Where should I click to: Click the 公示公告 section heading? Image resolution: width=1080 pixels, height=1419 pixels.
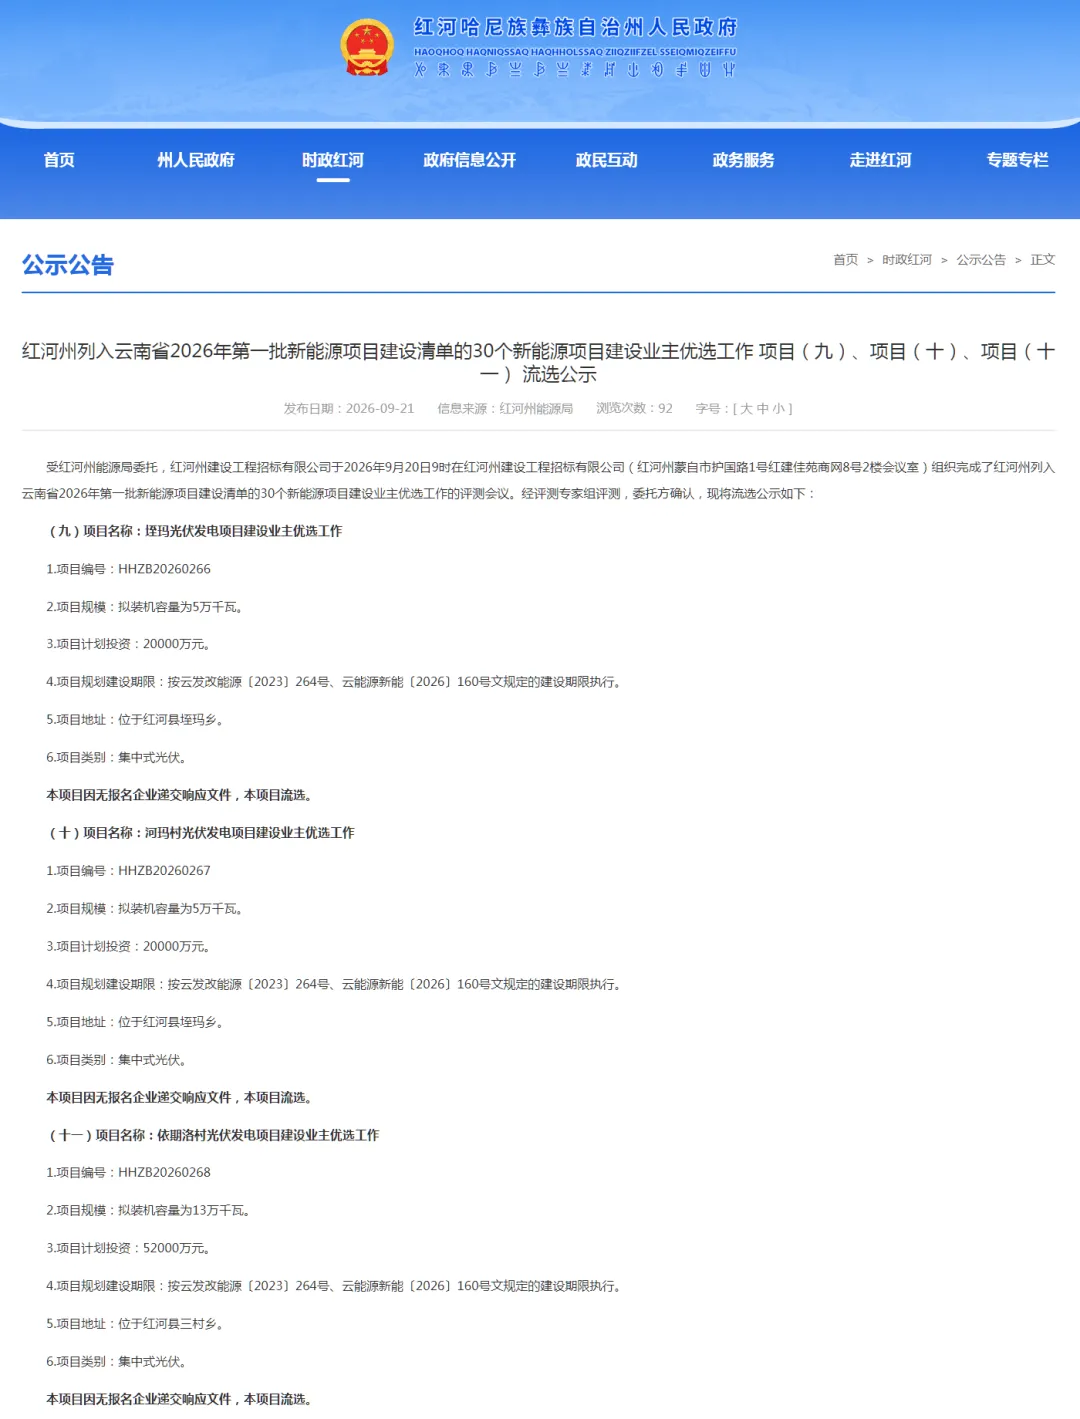(x=68, y=265)
